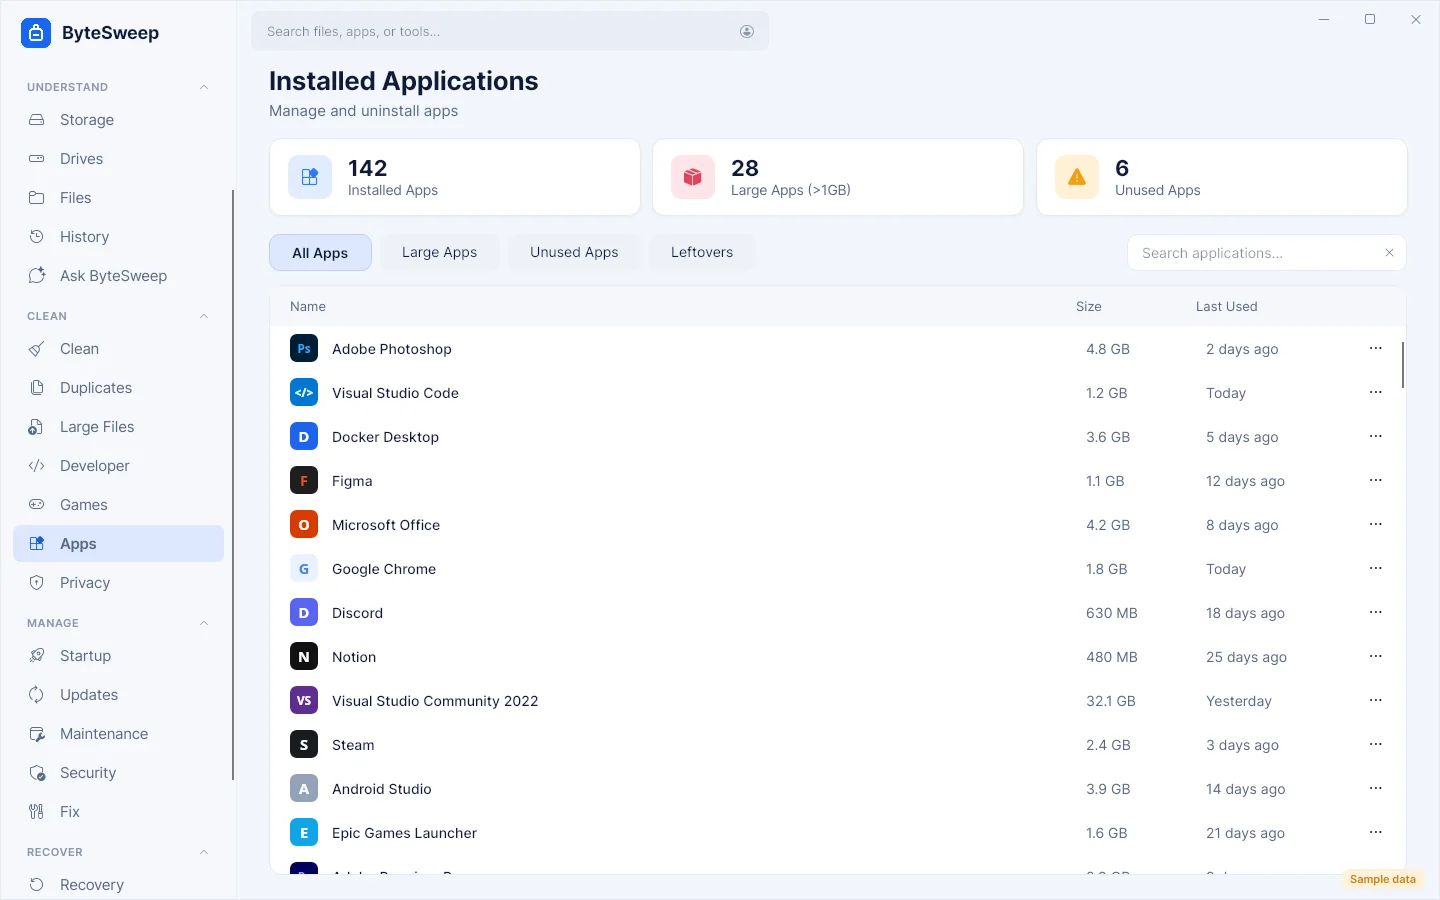Go to the Security section

(118, 773)
